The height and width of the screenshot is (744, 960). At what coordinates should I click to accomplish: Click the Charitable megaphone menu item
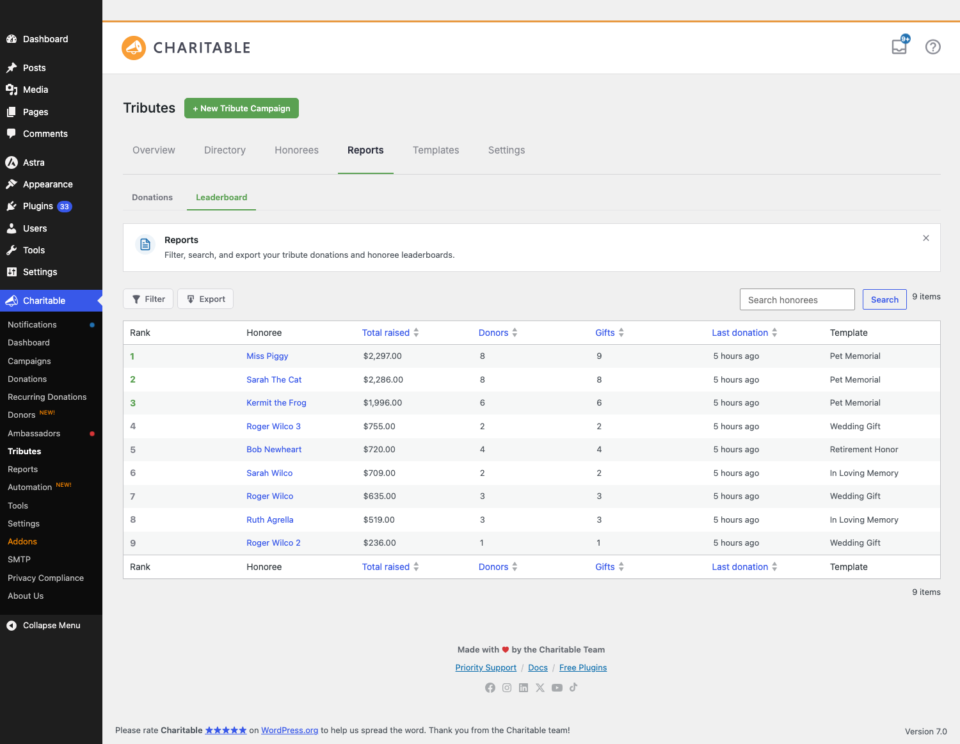[x=51, y=301]
